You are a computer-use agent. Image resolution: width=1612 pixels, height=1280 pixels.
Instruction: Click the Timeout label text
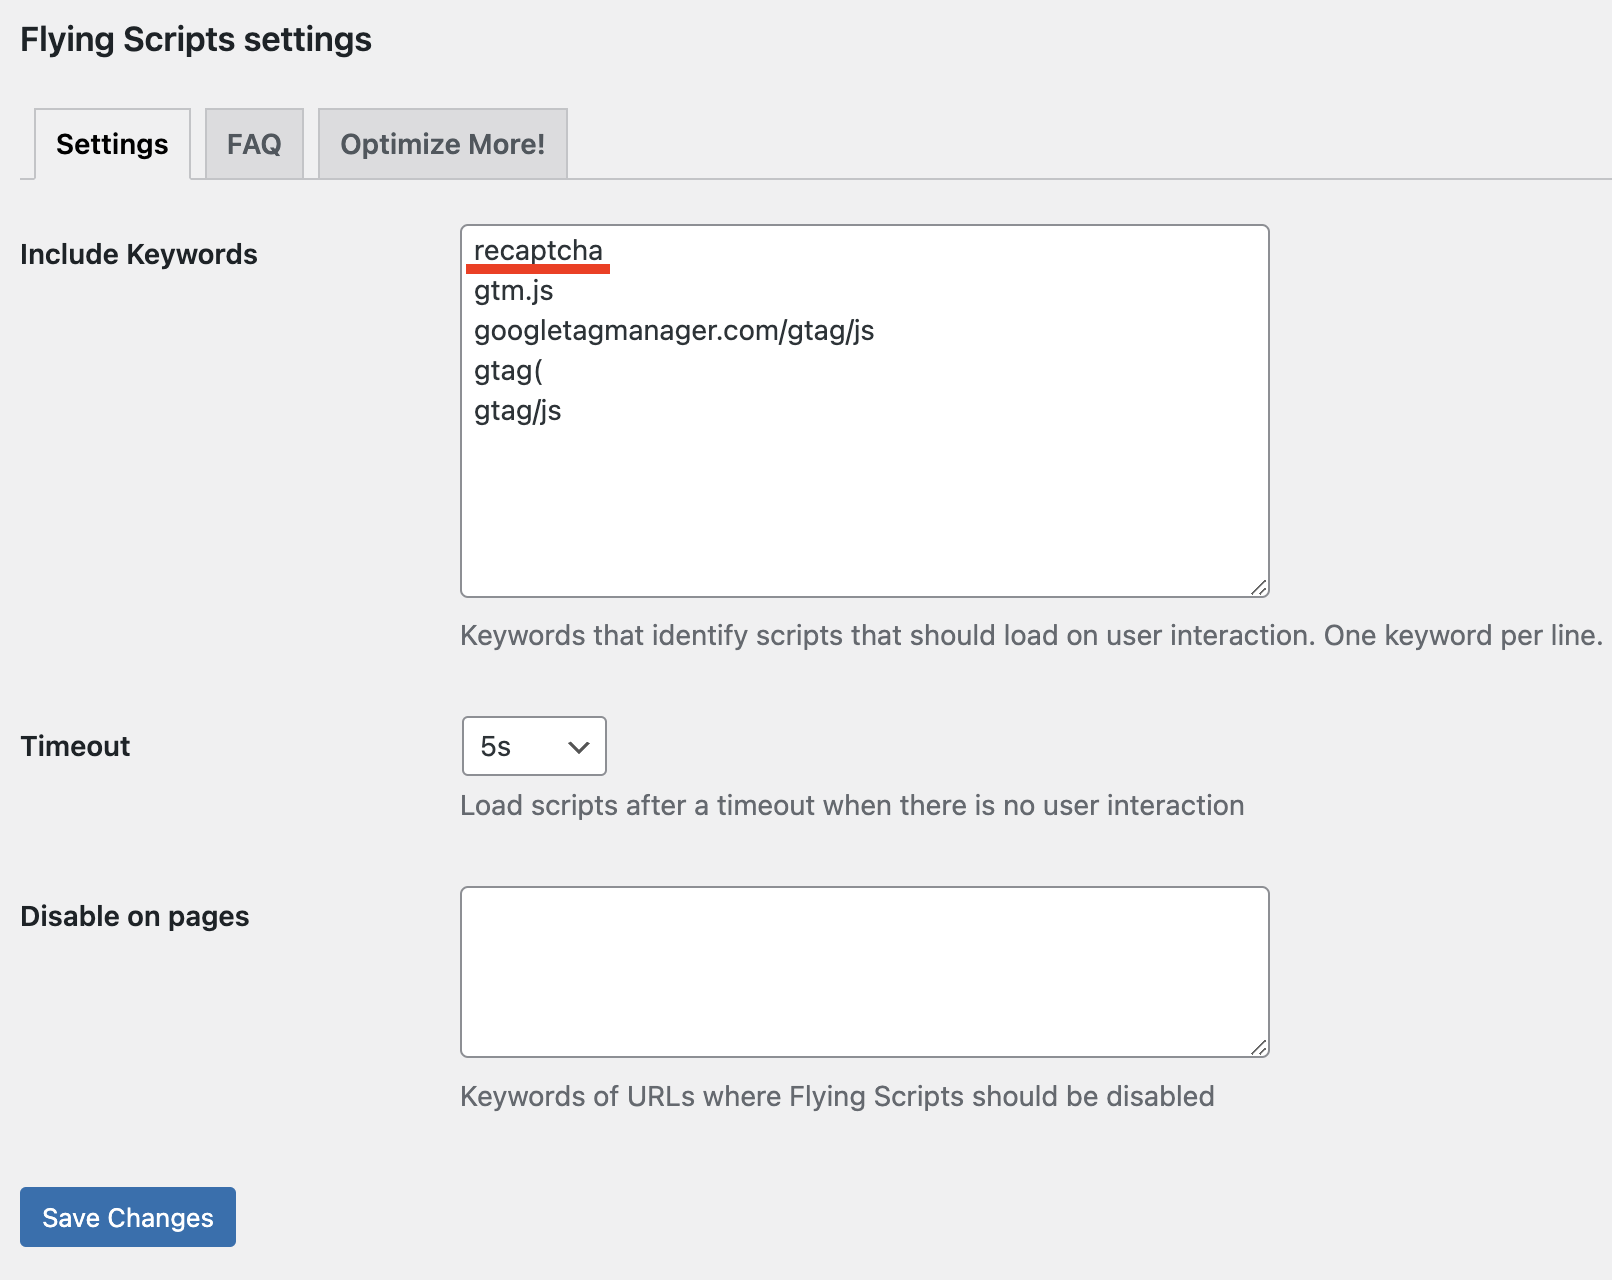click(75, 745)
